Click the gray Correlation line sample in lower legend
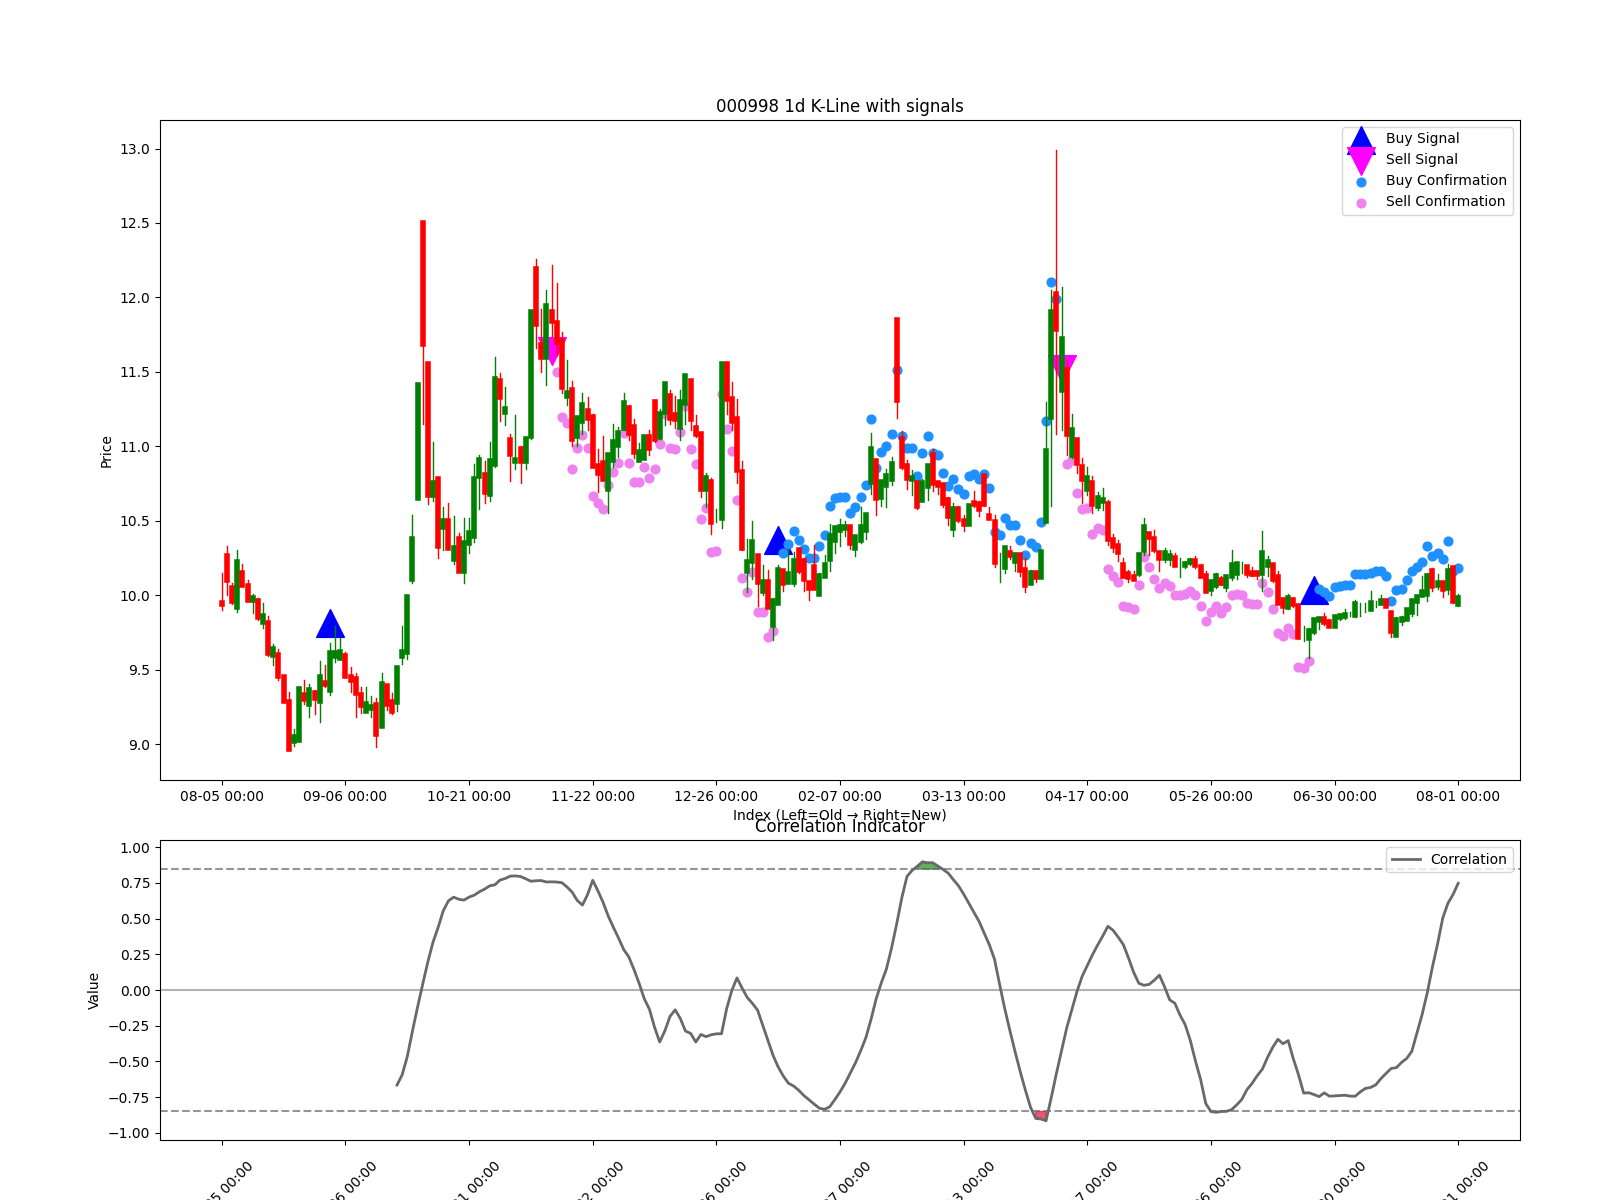1600x1200 pixels. [x=1406, y=860]
